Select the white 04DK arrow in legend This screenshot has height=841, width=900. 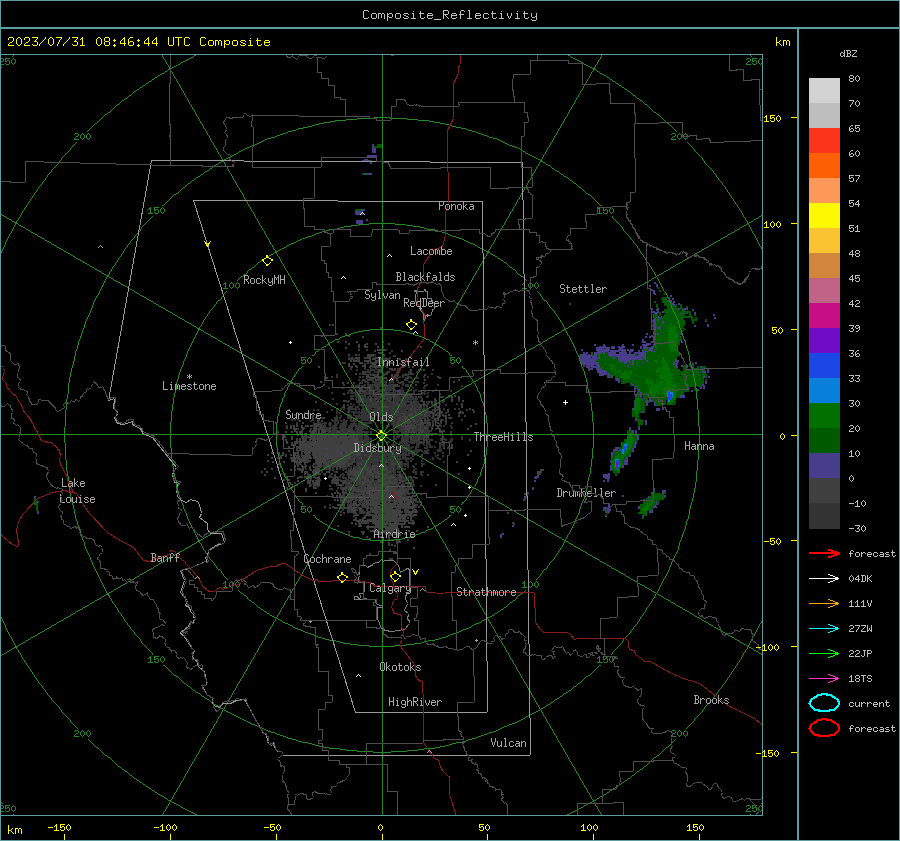point(824,578)
